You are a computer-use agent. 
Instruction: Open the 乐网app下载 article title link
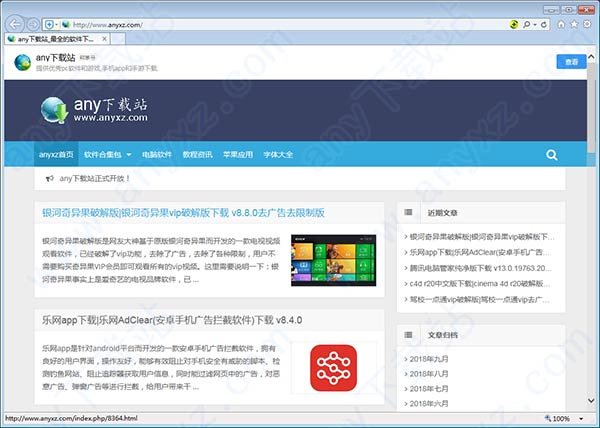(172, 320)
